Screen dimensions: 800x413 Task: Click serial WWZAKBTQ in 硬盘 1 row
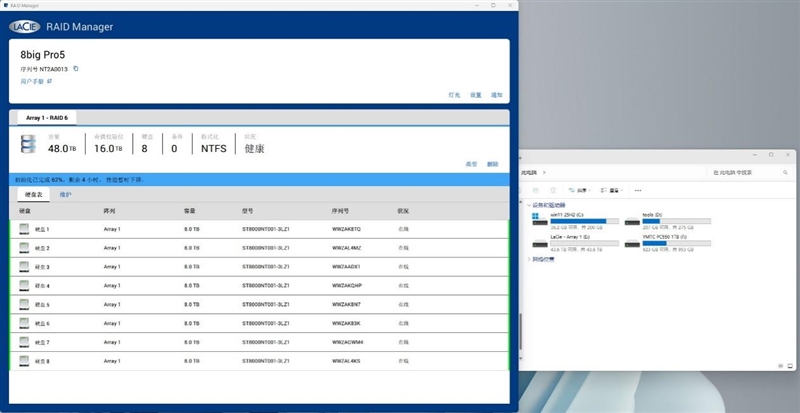(346, 229)
